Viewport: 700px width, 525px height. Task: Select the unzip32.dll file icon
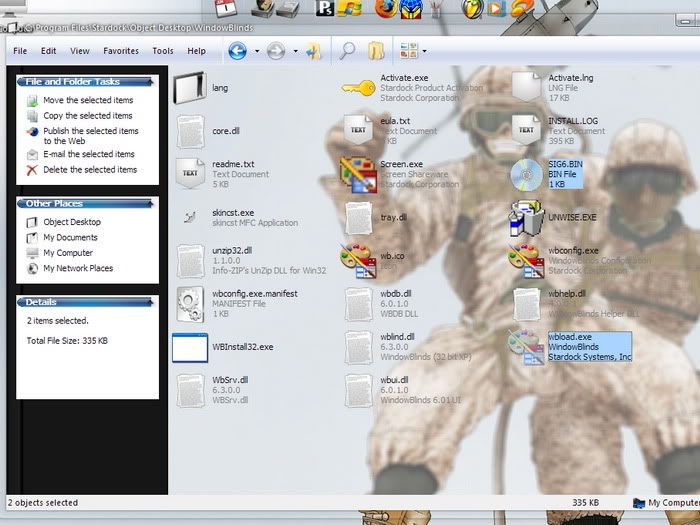tap(191, 261)
